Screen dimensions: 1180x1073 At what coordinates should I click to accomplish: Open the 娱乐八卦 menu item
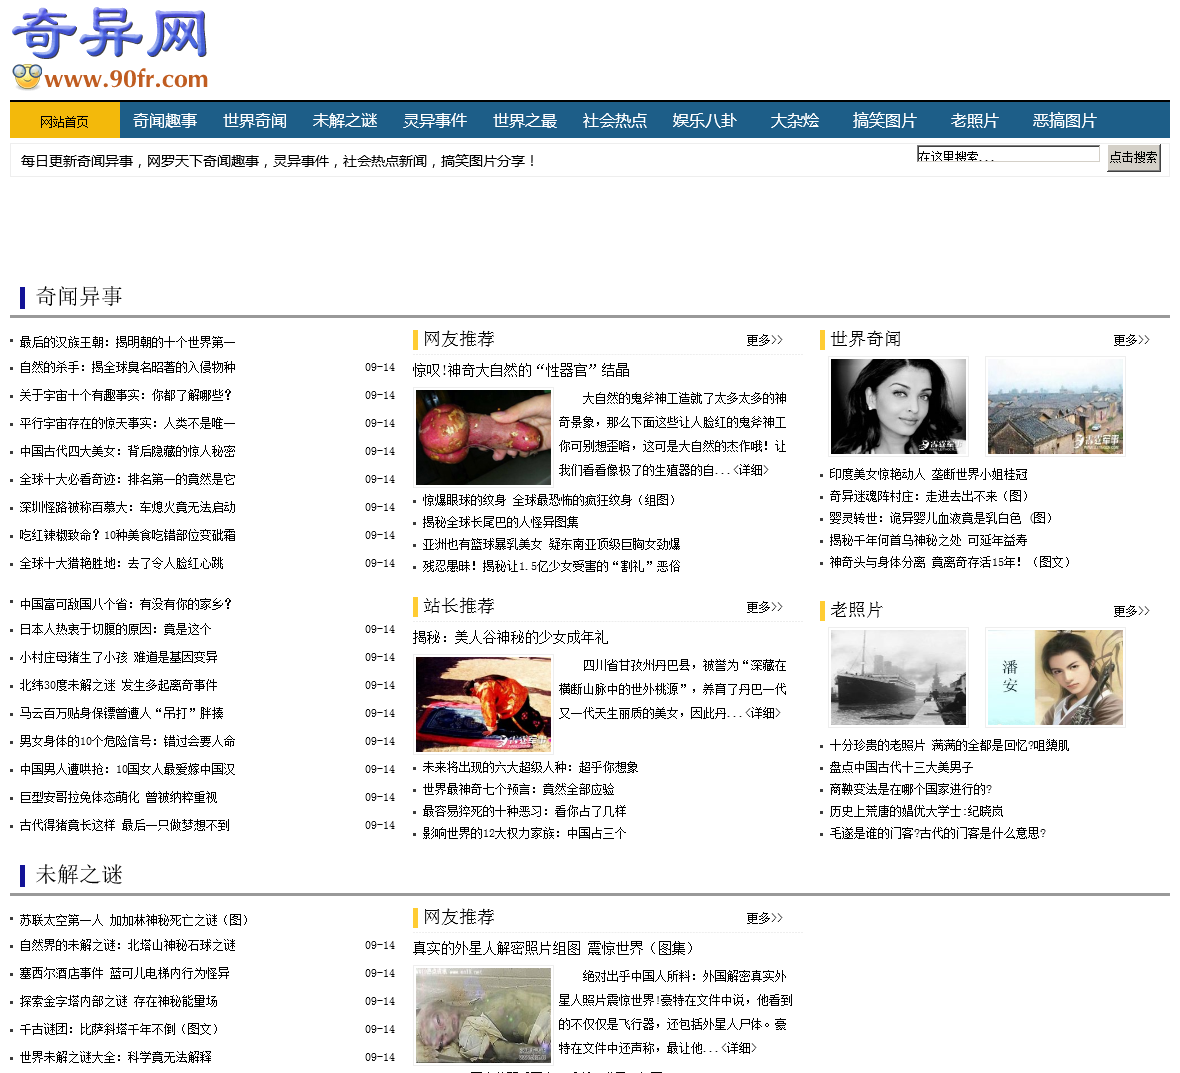704,120
